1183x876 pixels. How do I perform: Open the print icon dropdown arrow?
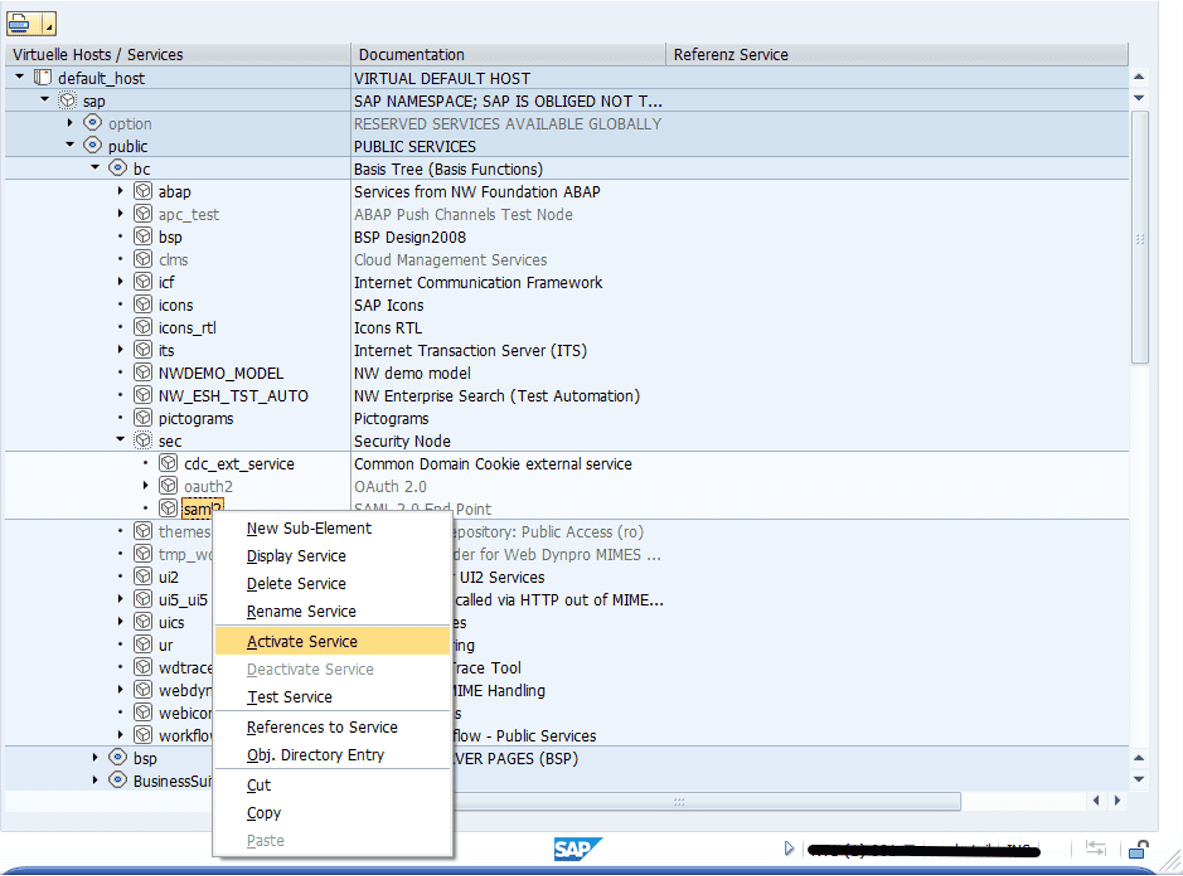click(48, 25)
